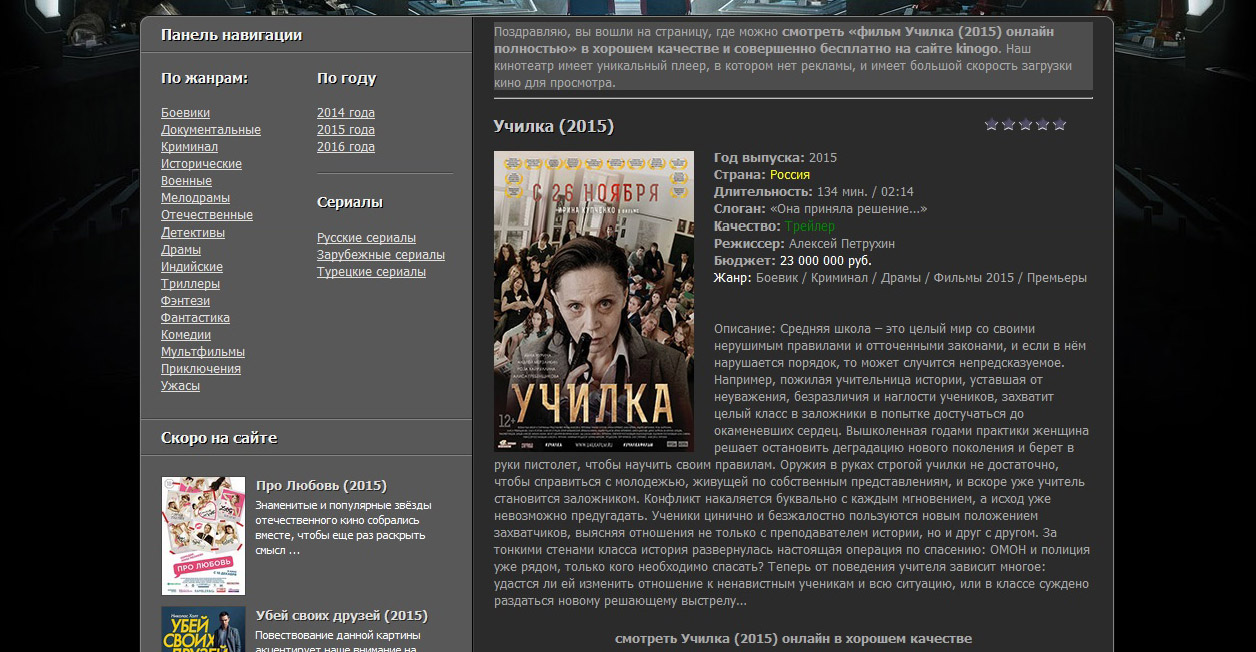Open the Про Любовь poster thumbnail
The height and width of the screenshot is (652, 1256).
(203, 536)
